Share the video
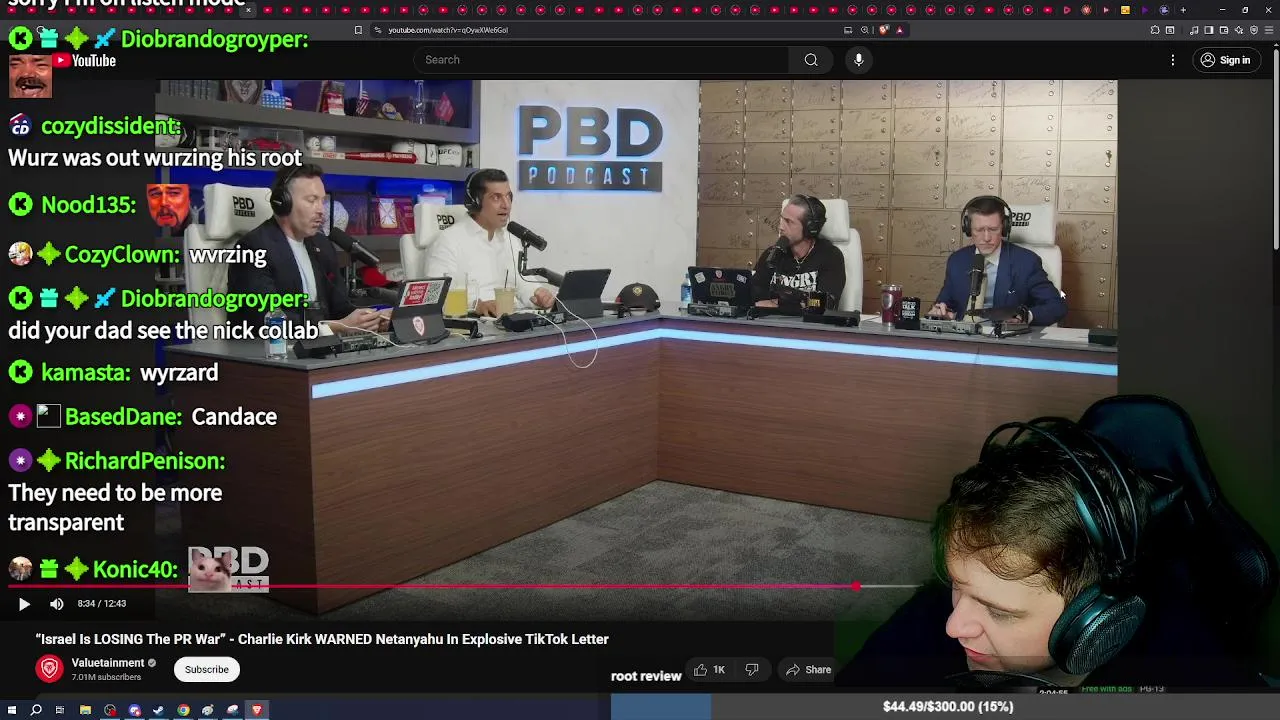This screenshot has width=1280, height=720. click(808, 669)
